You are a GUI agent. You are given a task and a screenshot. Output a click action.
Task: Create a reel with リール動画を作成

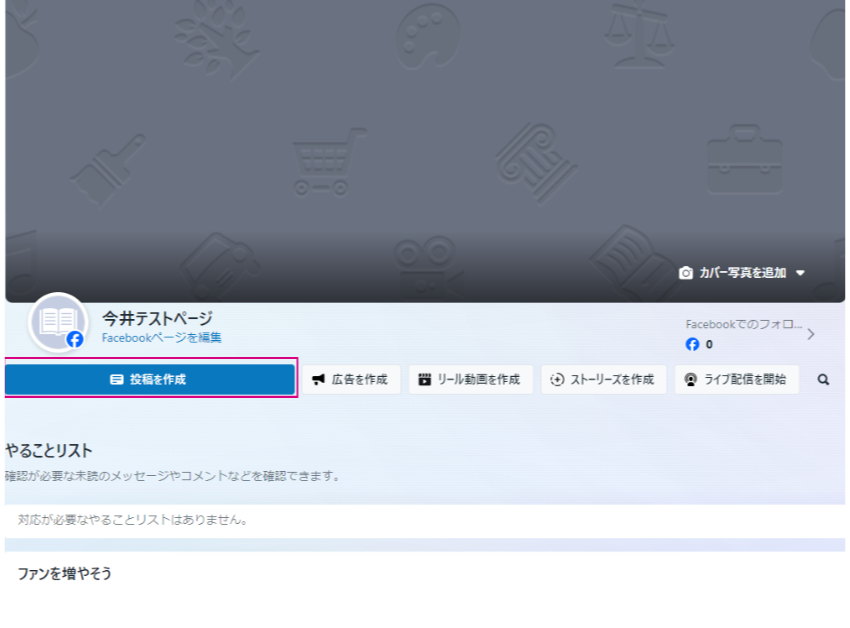[x=470, y=379]
